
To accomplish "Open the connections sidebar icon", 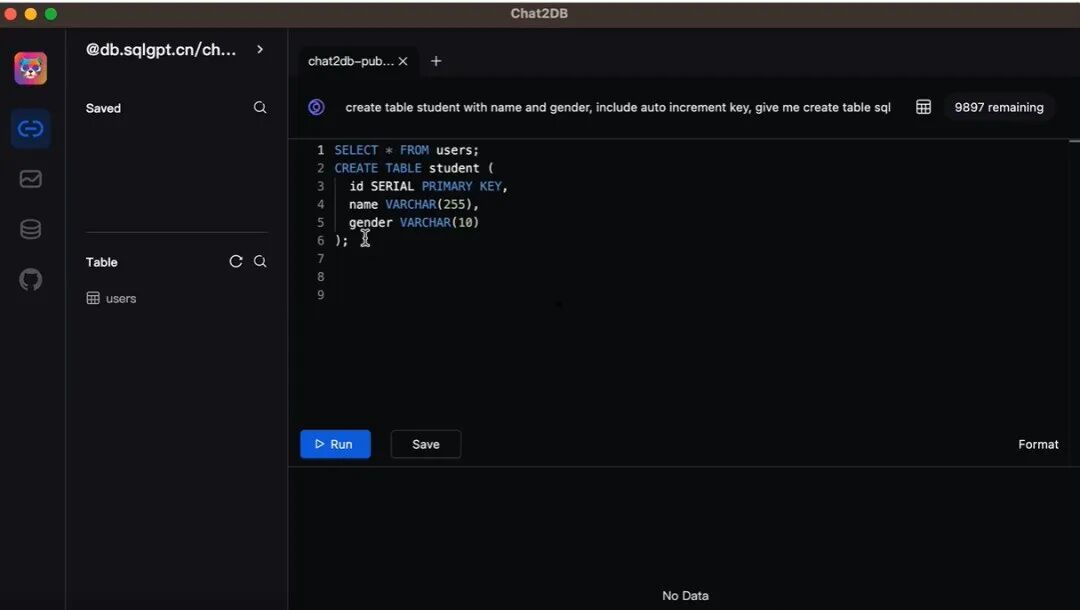I will 30,128.
